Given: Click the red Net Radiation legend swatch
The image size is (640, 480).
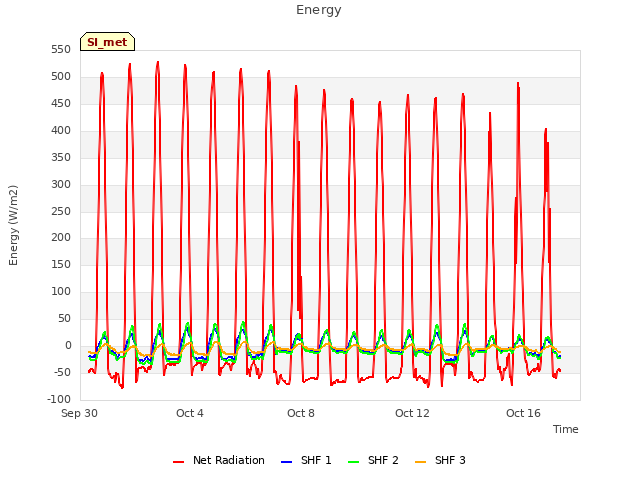Looking at the screenshot, I should point(178,462).
